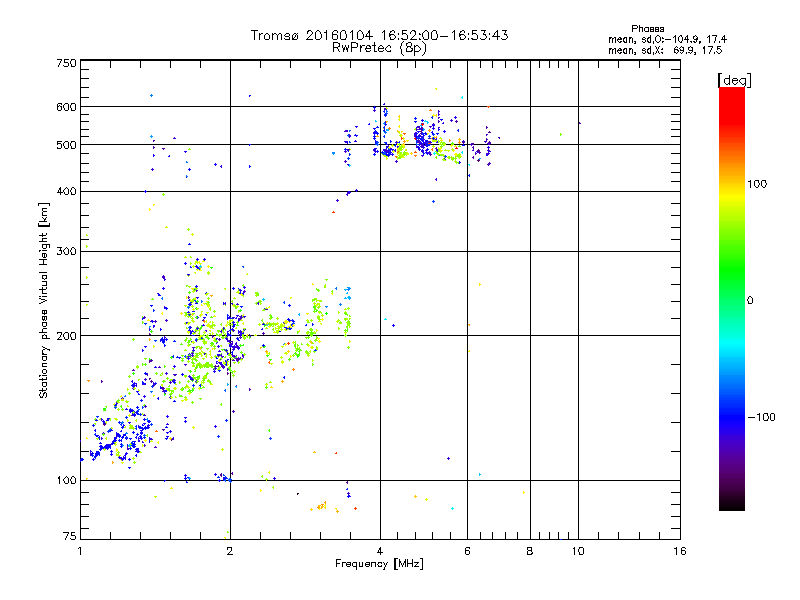Click the '10' frequency tick label

pos(578,551)
